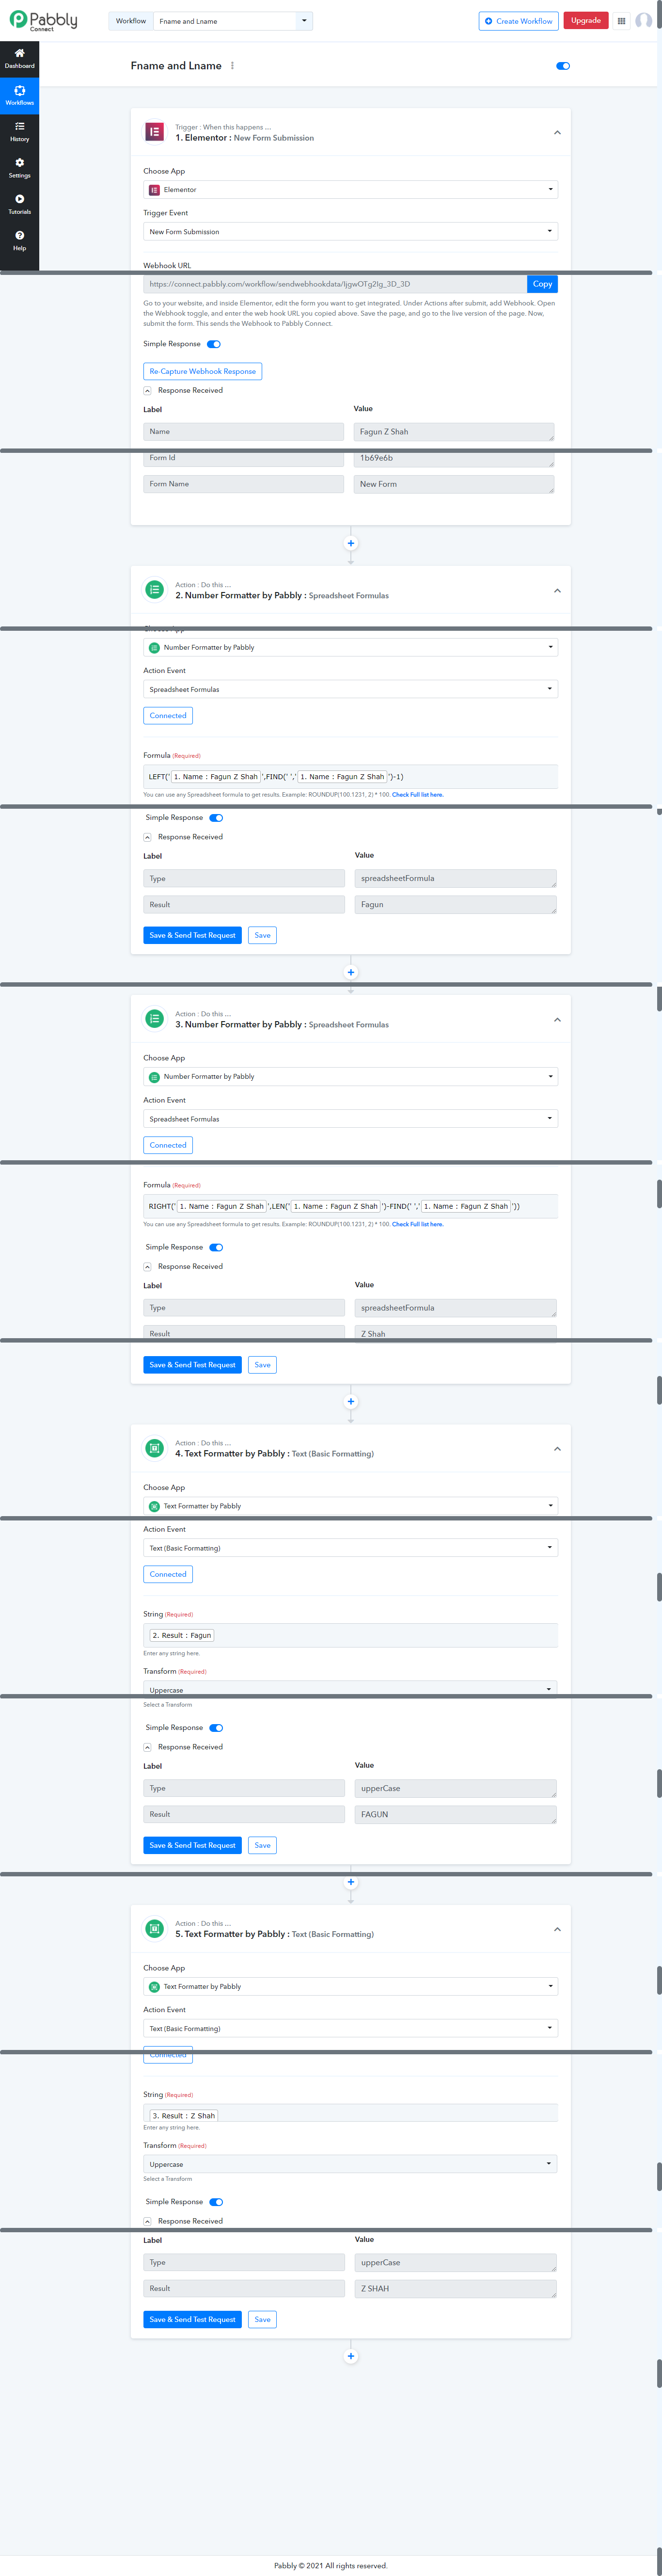
Task: Open step 4 Choose App dropdown
Action: [x=350, y=1506]
